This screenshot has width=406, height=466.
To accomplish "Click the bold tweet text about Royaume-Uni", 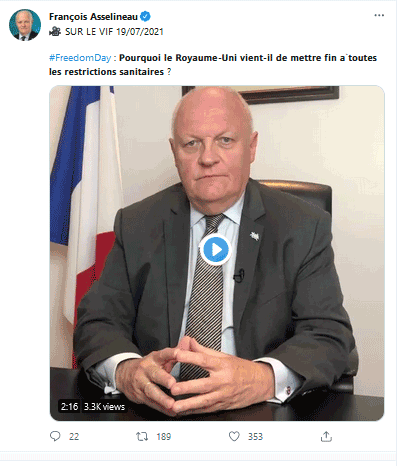I will click(x=213, y=65).
